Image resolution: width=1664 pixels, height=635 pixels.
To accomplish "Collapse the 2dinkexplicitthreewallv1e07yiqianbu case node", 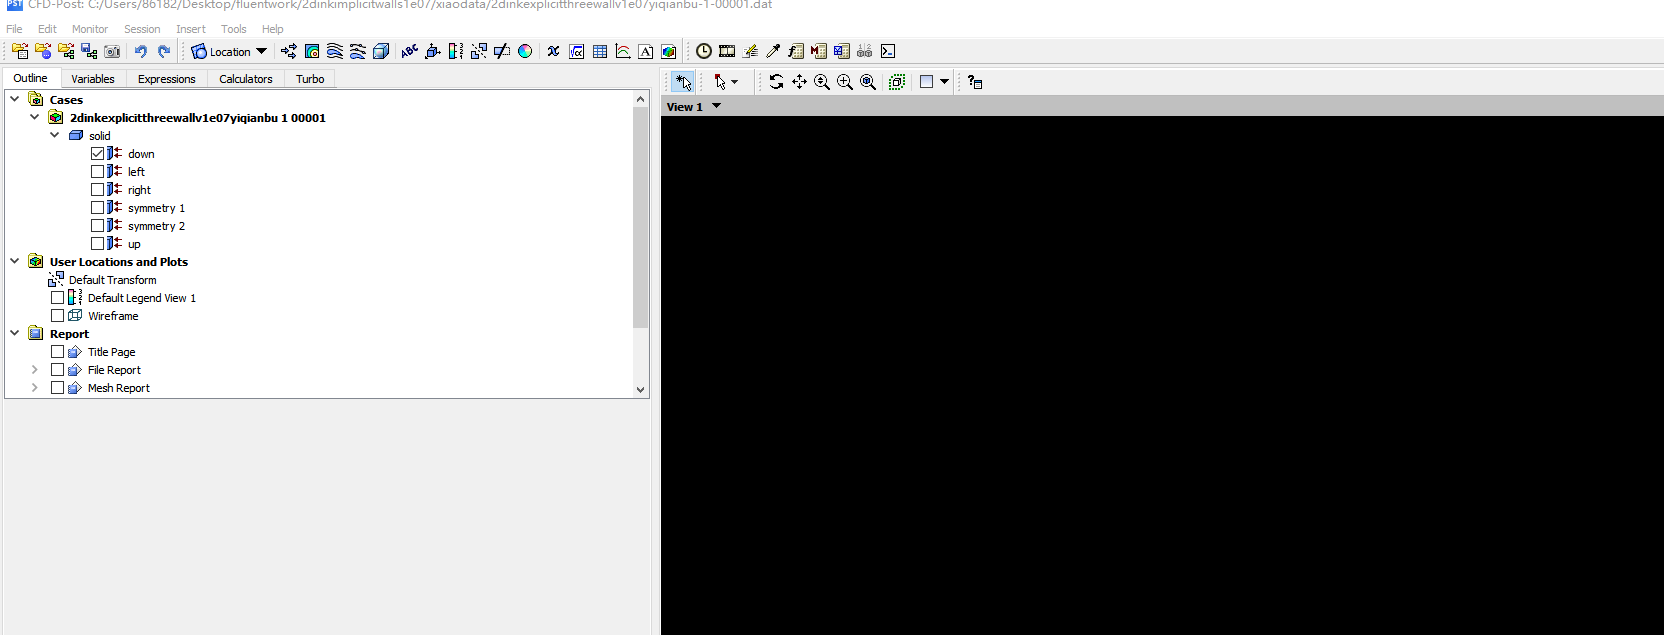I will [x=35, y=117].
